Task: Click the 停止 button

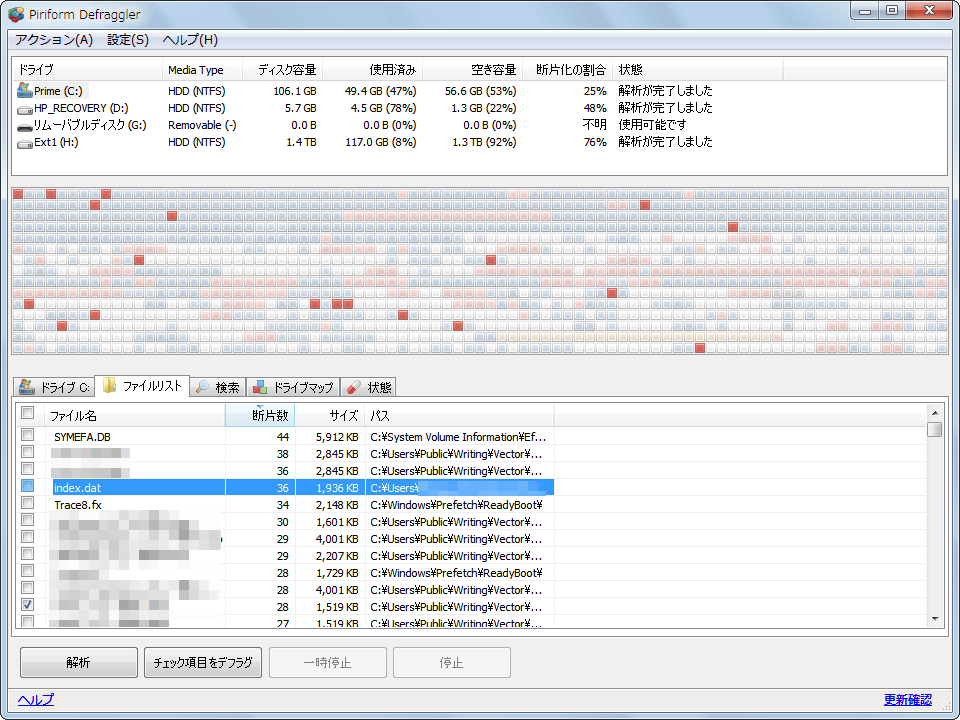Action: coord(452,662)
